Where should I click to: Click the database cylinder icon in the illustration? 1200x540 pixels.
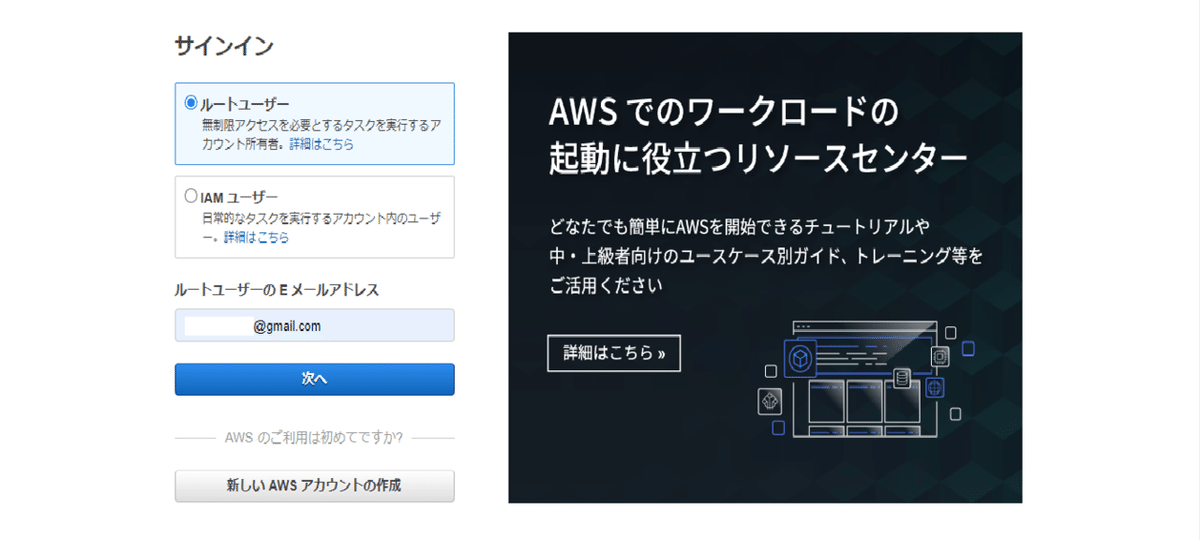[902, 378]
